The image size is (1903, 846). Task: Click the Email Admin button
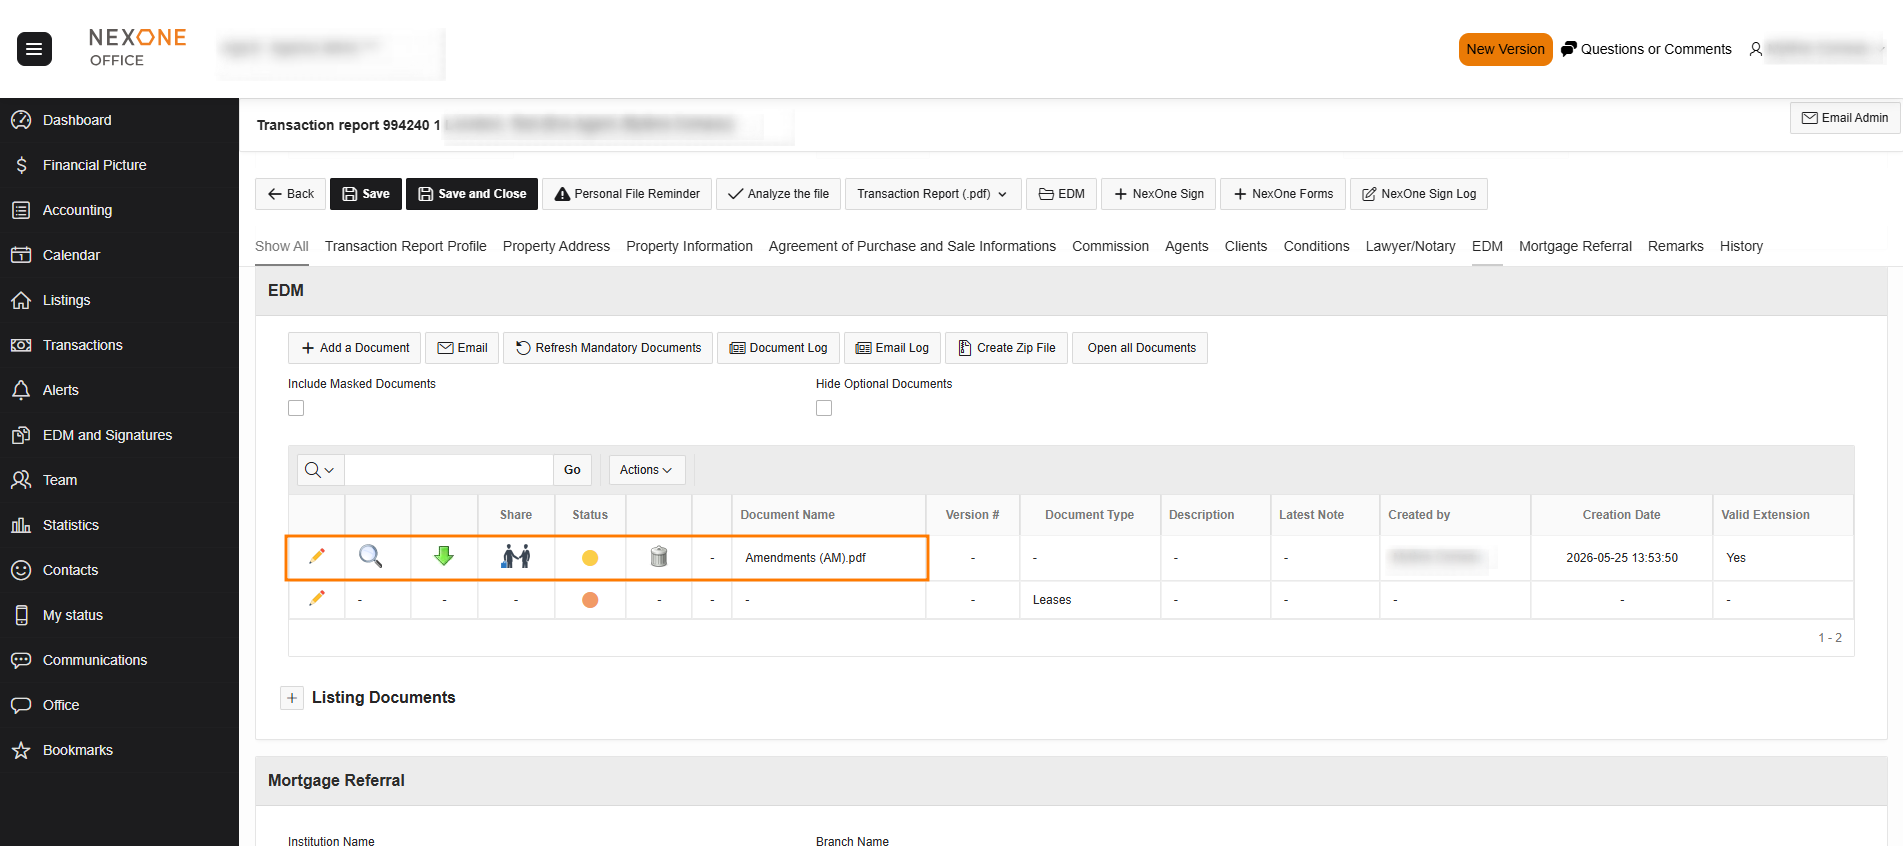coord(1845,118)
